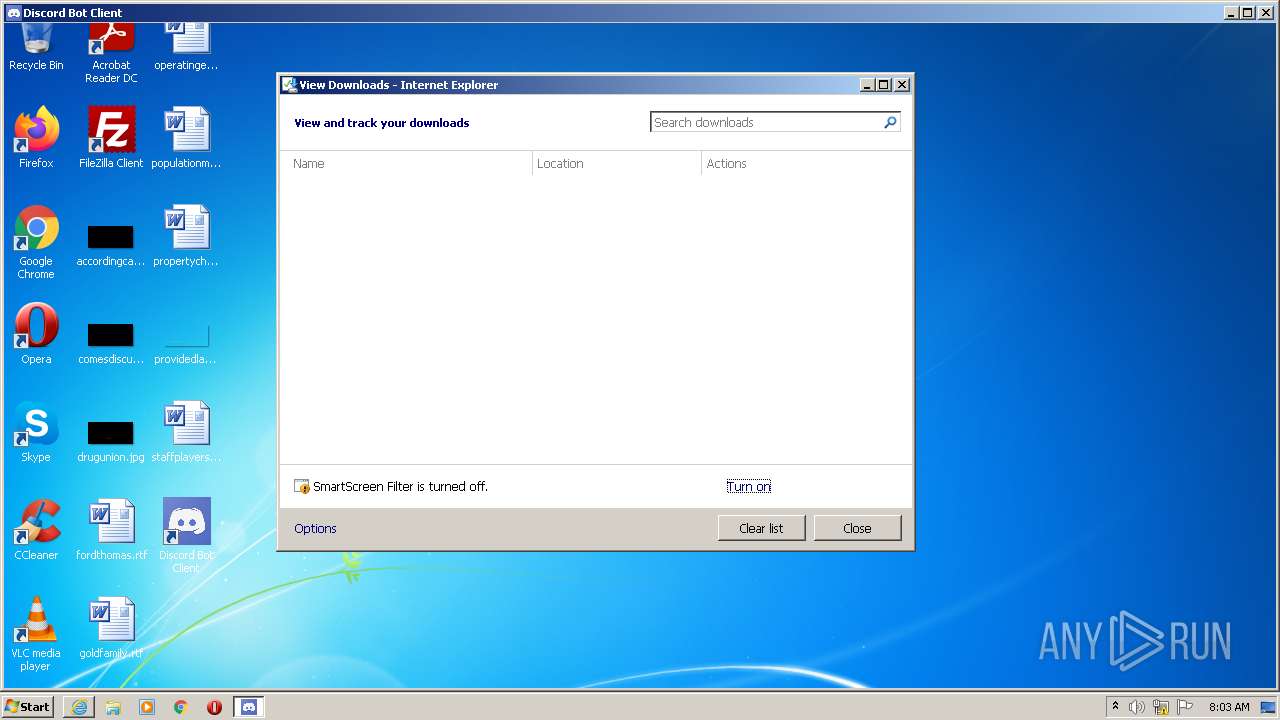Open Internet Explorer from the taskbar
This screenshot has width=1280, height=720.
(x=79, y=707)
